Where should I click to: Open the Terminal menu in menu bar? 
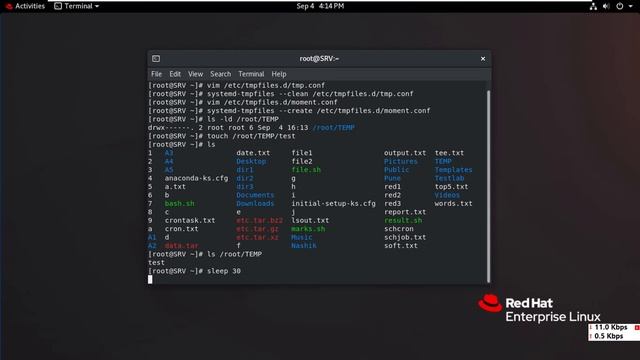251,74
